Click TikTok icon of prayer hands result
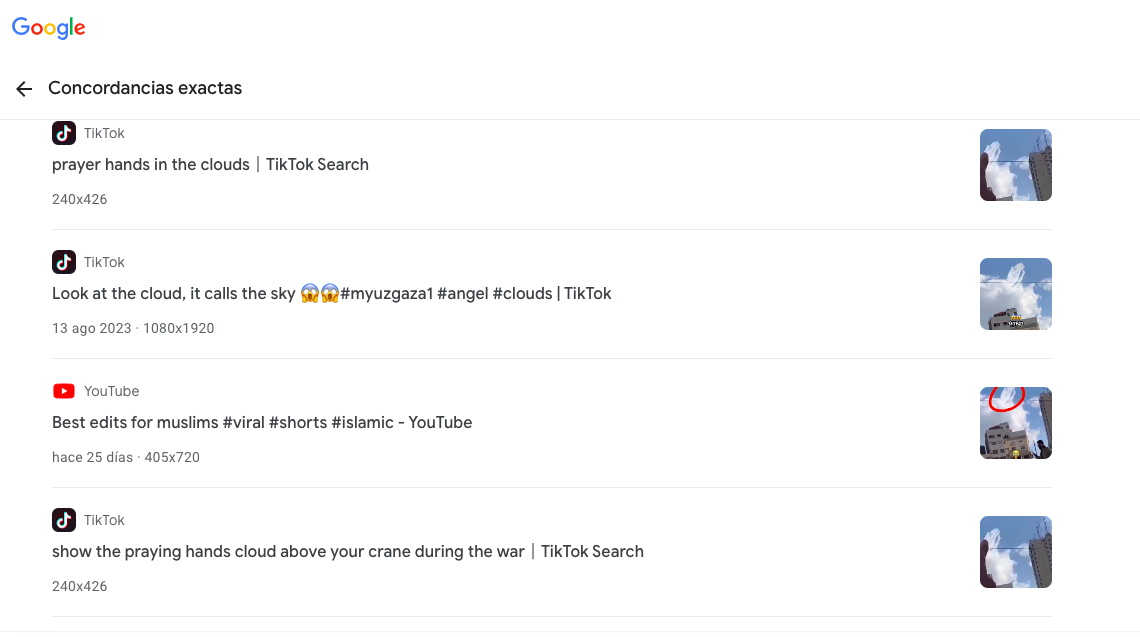 tap(64, 133)
